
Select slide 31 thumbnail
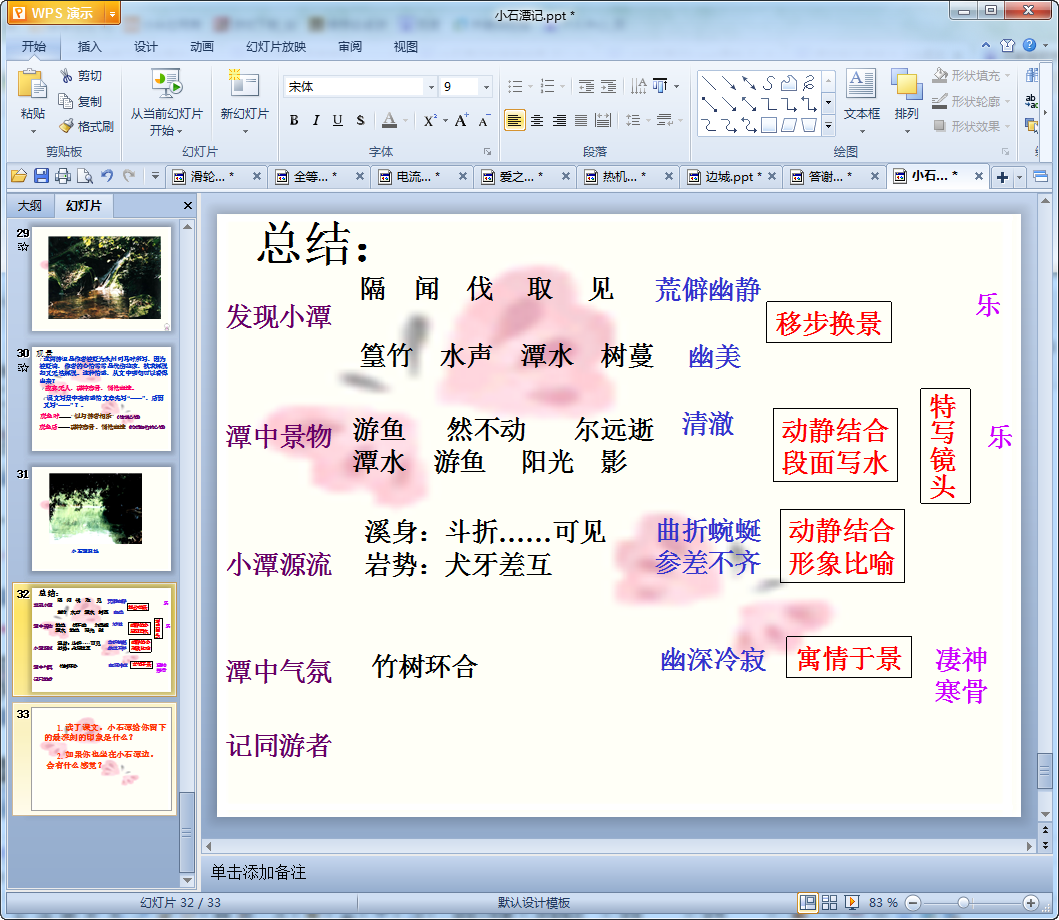tap(101, 519)
